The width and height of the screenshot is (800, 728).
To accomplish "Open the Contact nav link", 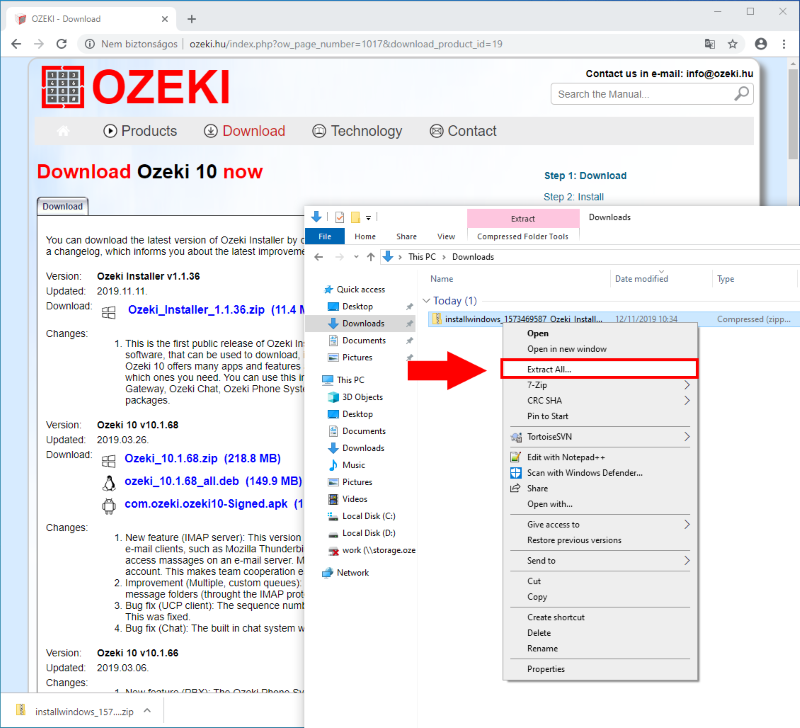I will (463, 131).
